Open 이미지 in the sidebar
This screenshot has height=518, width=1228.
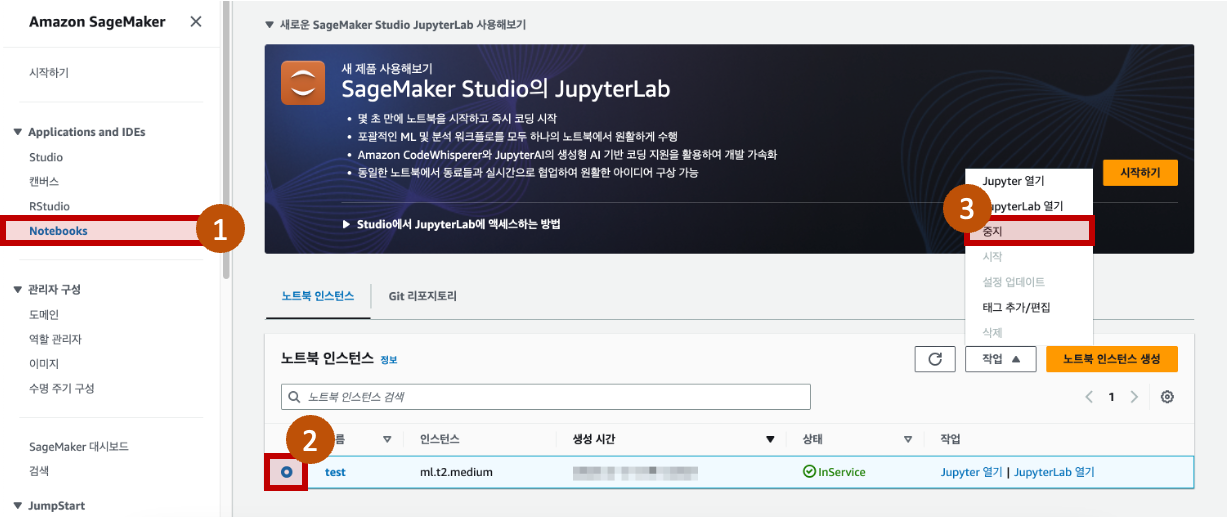point(44,364)
